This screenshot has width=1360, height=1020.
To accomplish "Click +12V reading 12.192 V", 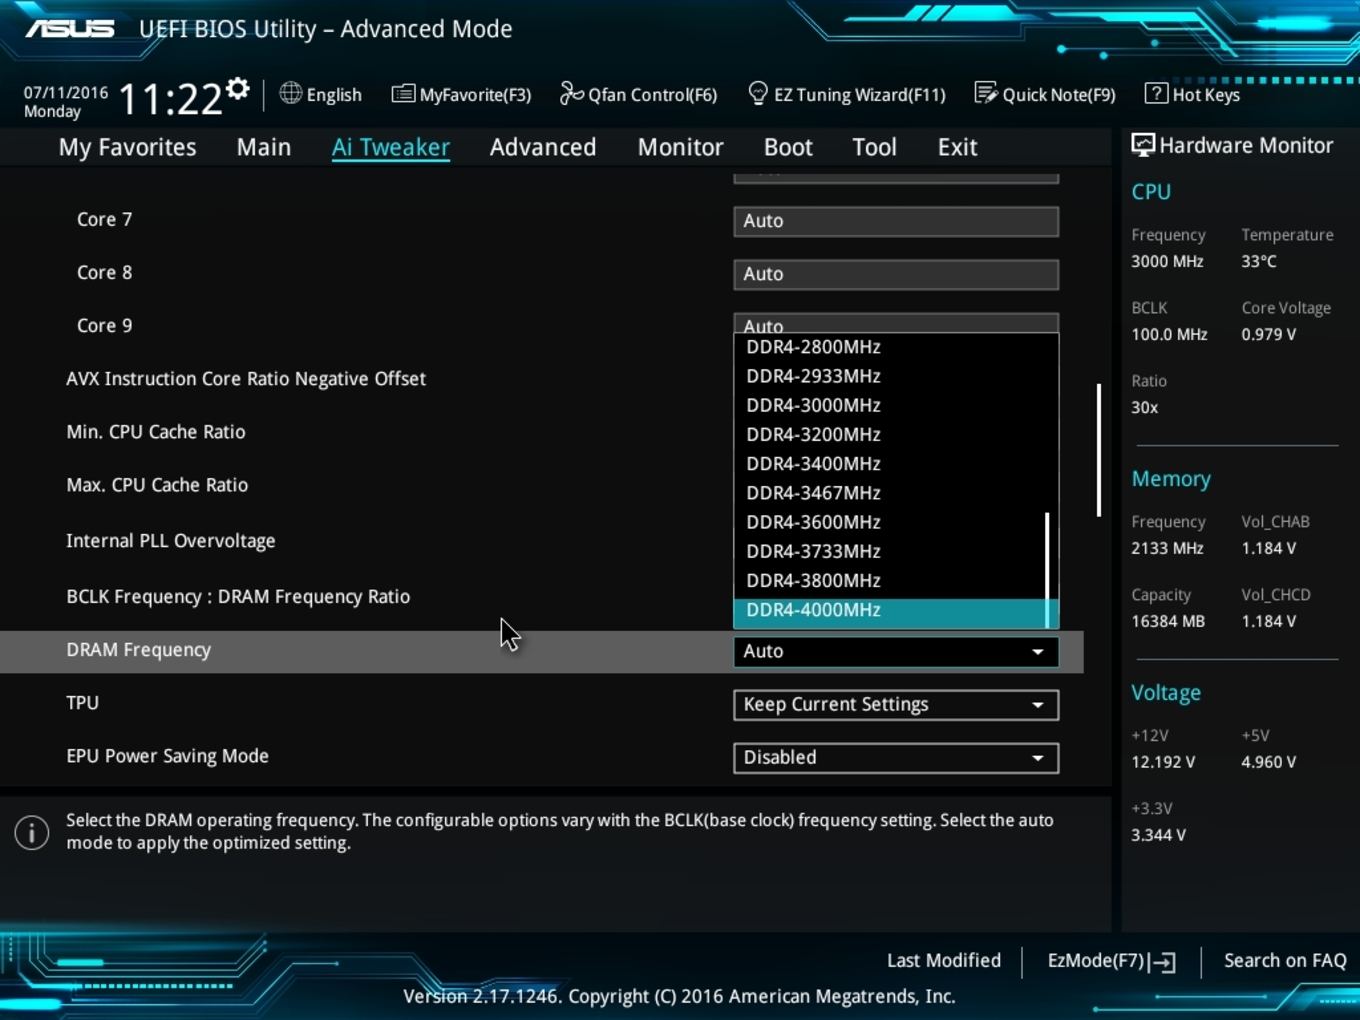I will 1163,762.
